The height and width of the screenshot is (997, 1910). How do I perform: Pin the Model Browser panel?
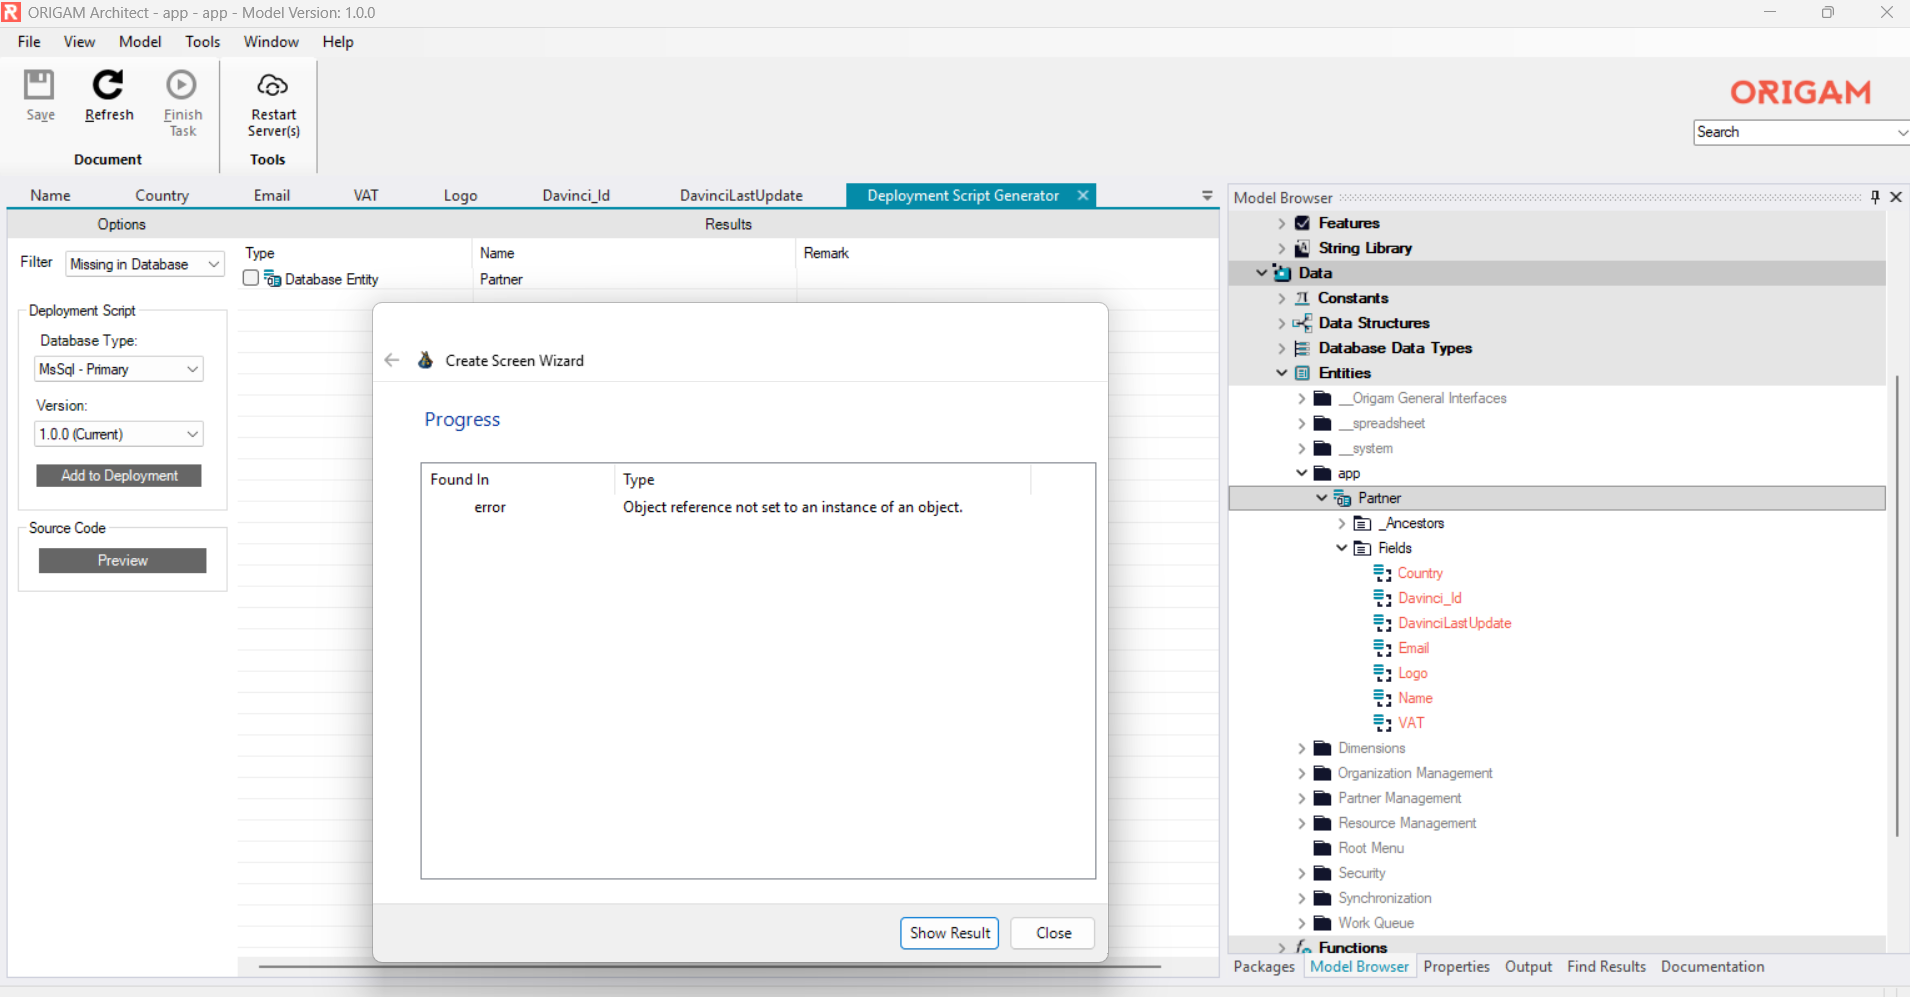coord(1875,197)
